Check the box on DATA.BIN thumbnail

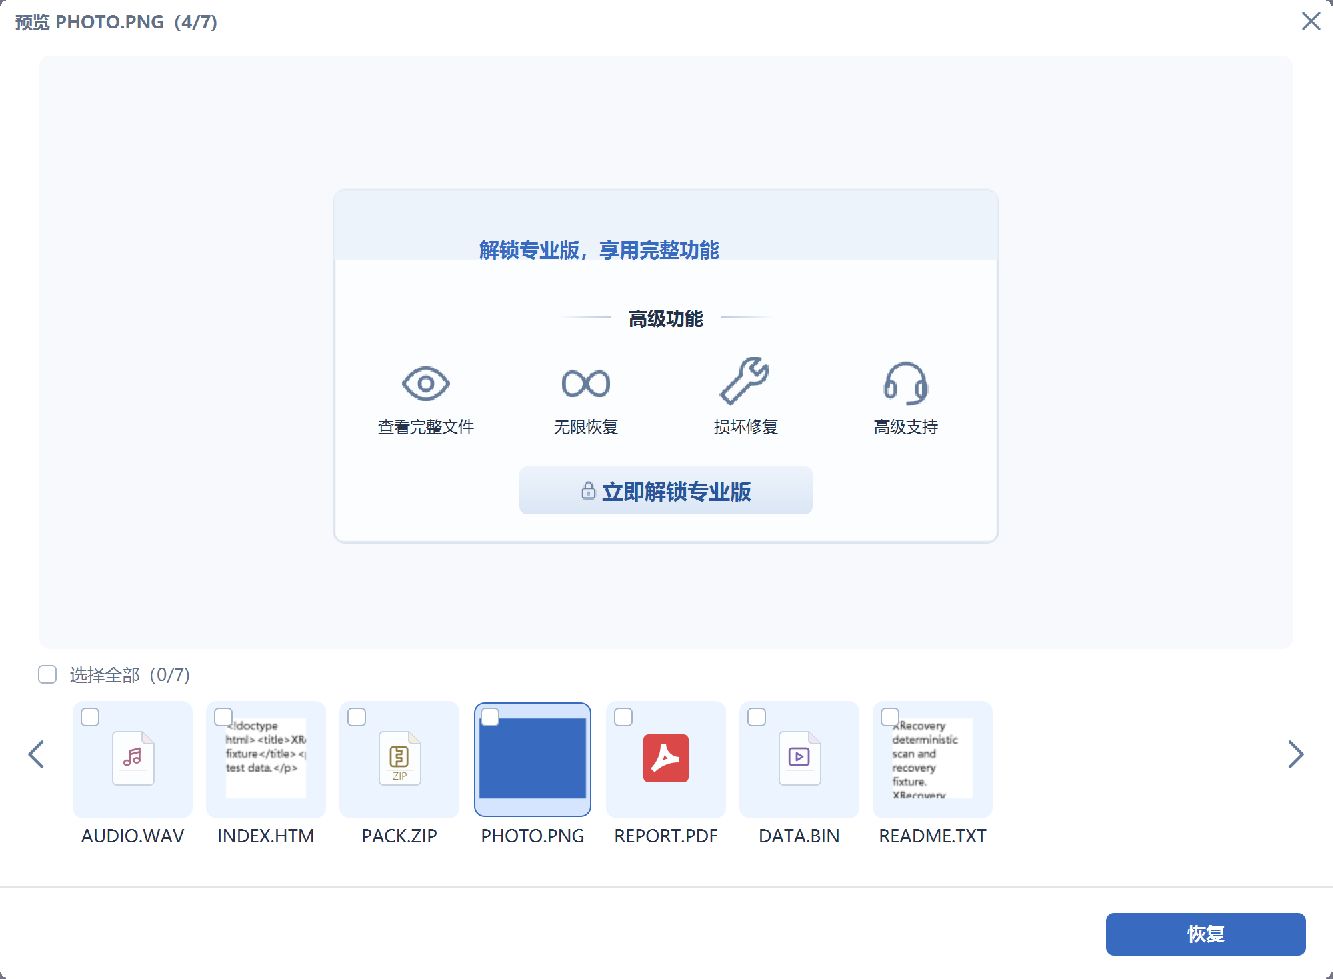click(757, 717)
